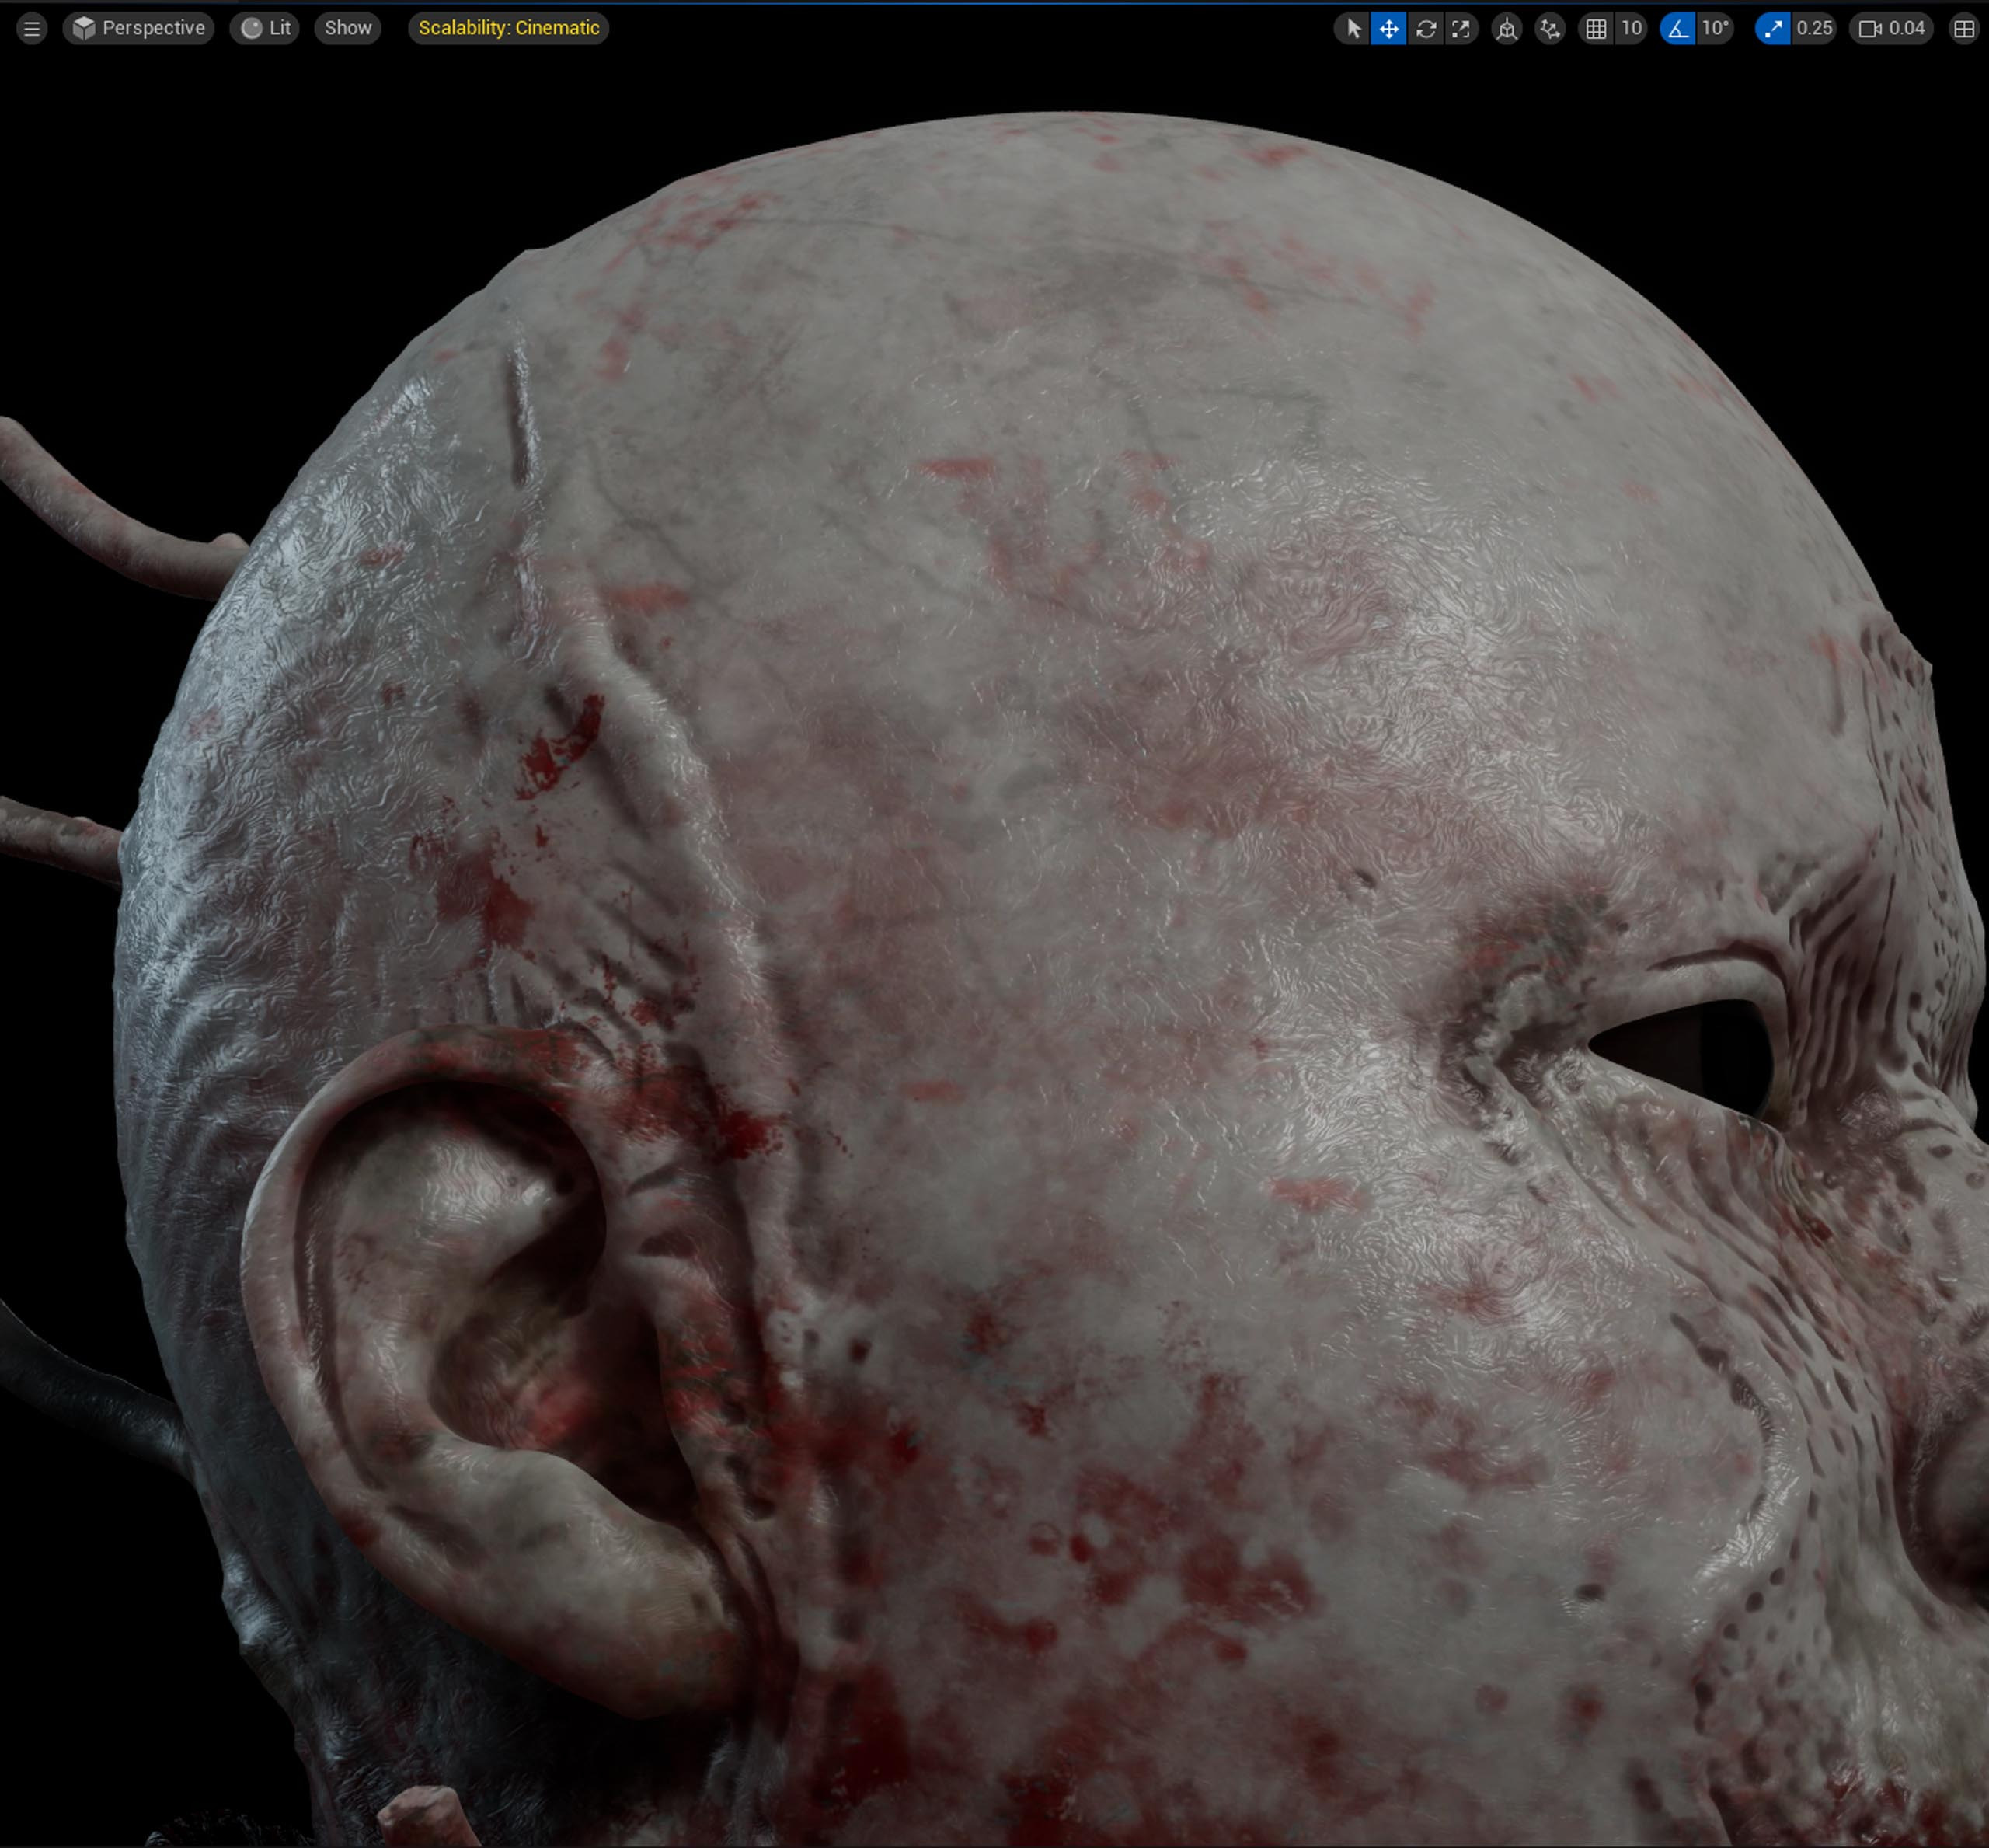Image resolution: width=1989 pixels, height=1848 pixels.
Task: Toggle world/local coordinate system icon
Action: point(1506,29)
